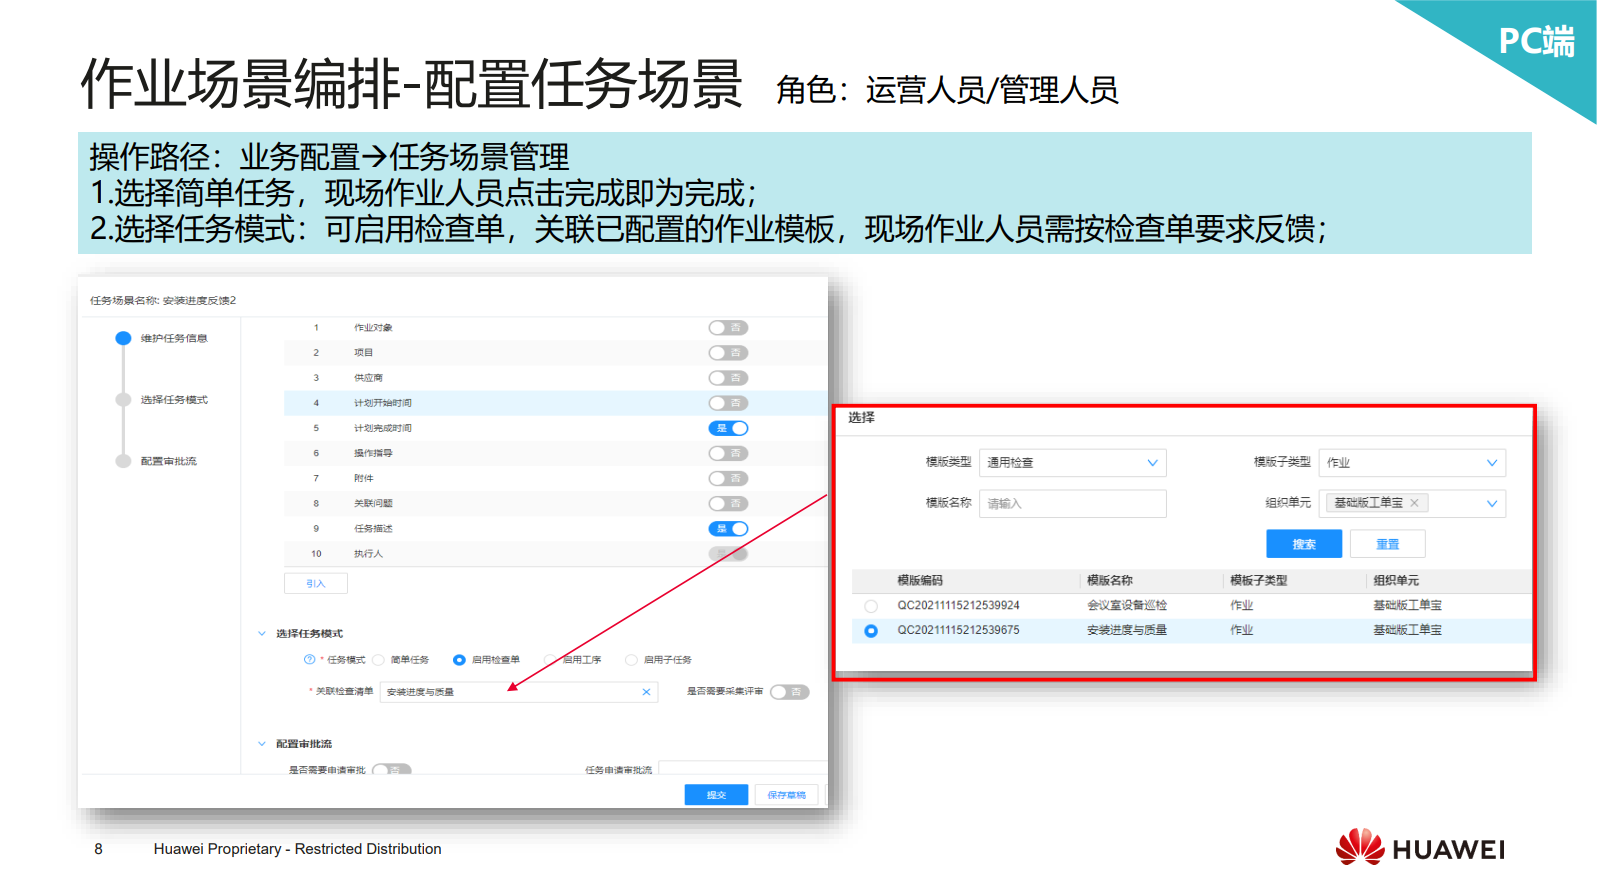This screenshot has width=1597, height=896.
Task: Select the 简单任务 radio option
Action: [x=378, y=660]
